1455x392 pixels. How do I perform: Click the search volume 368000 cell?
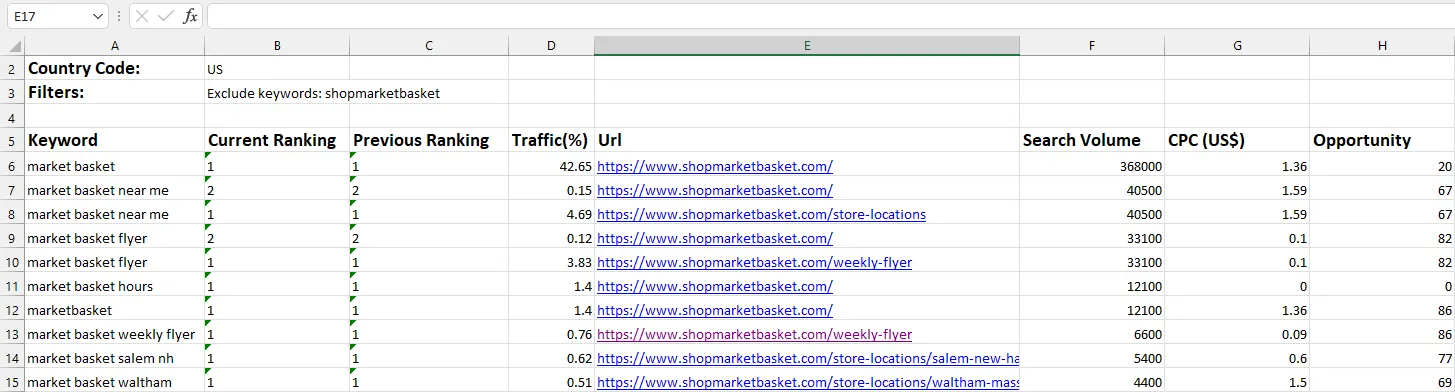coord(1092,166)
